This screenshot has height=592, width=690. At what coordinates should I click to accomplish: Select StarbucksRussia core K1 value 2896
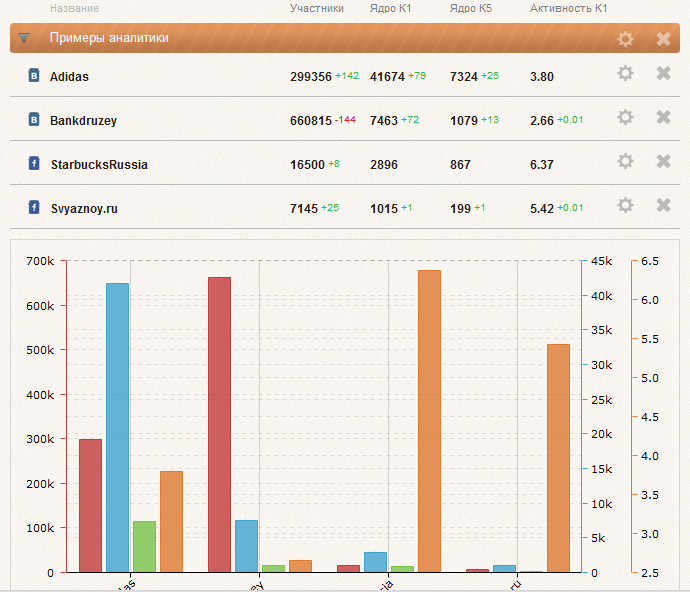(x=384, y=165)
